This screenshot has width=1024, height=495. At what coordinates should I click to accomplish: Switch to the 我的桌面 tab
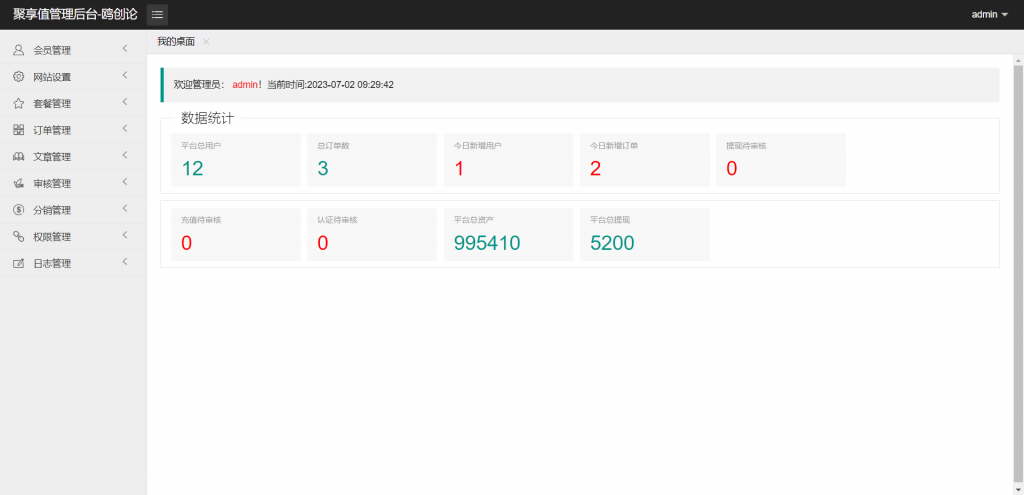tap(176, 42)
